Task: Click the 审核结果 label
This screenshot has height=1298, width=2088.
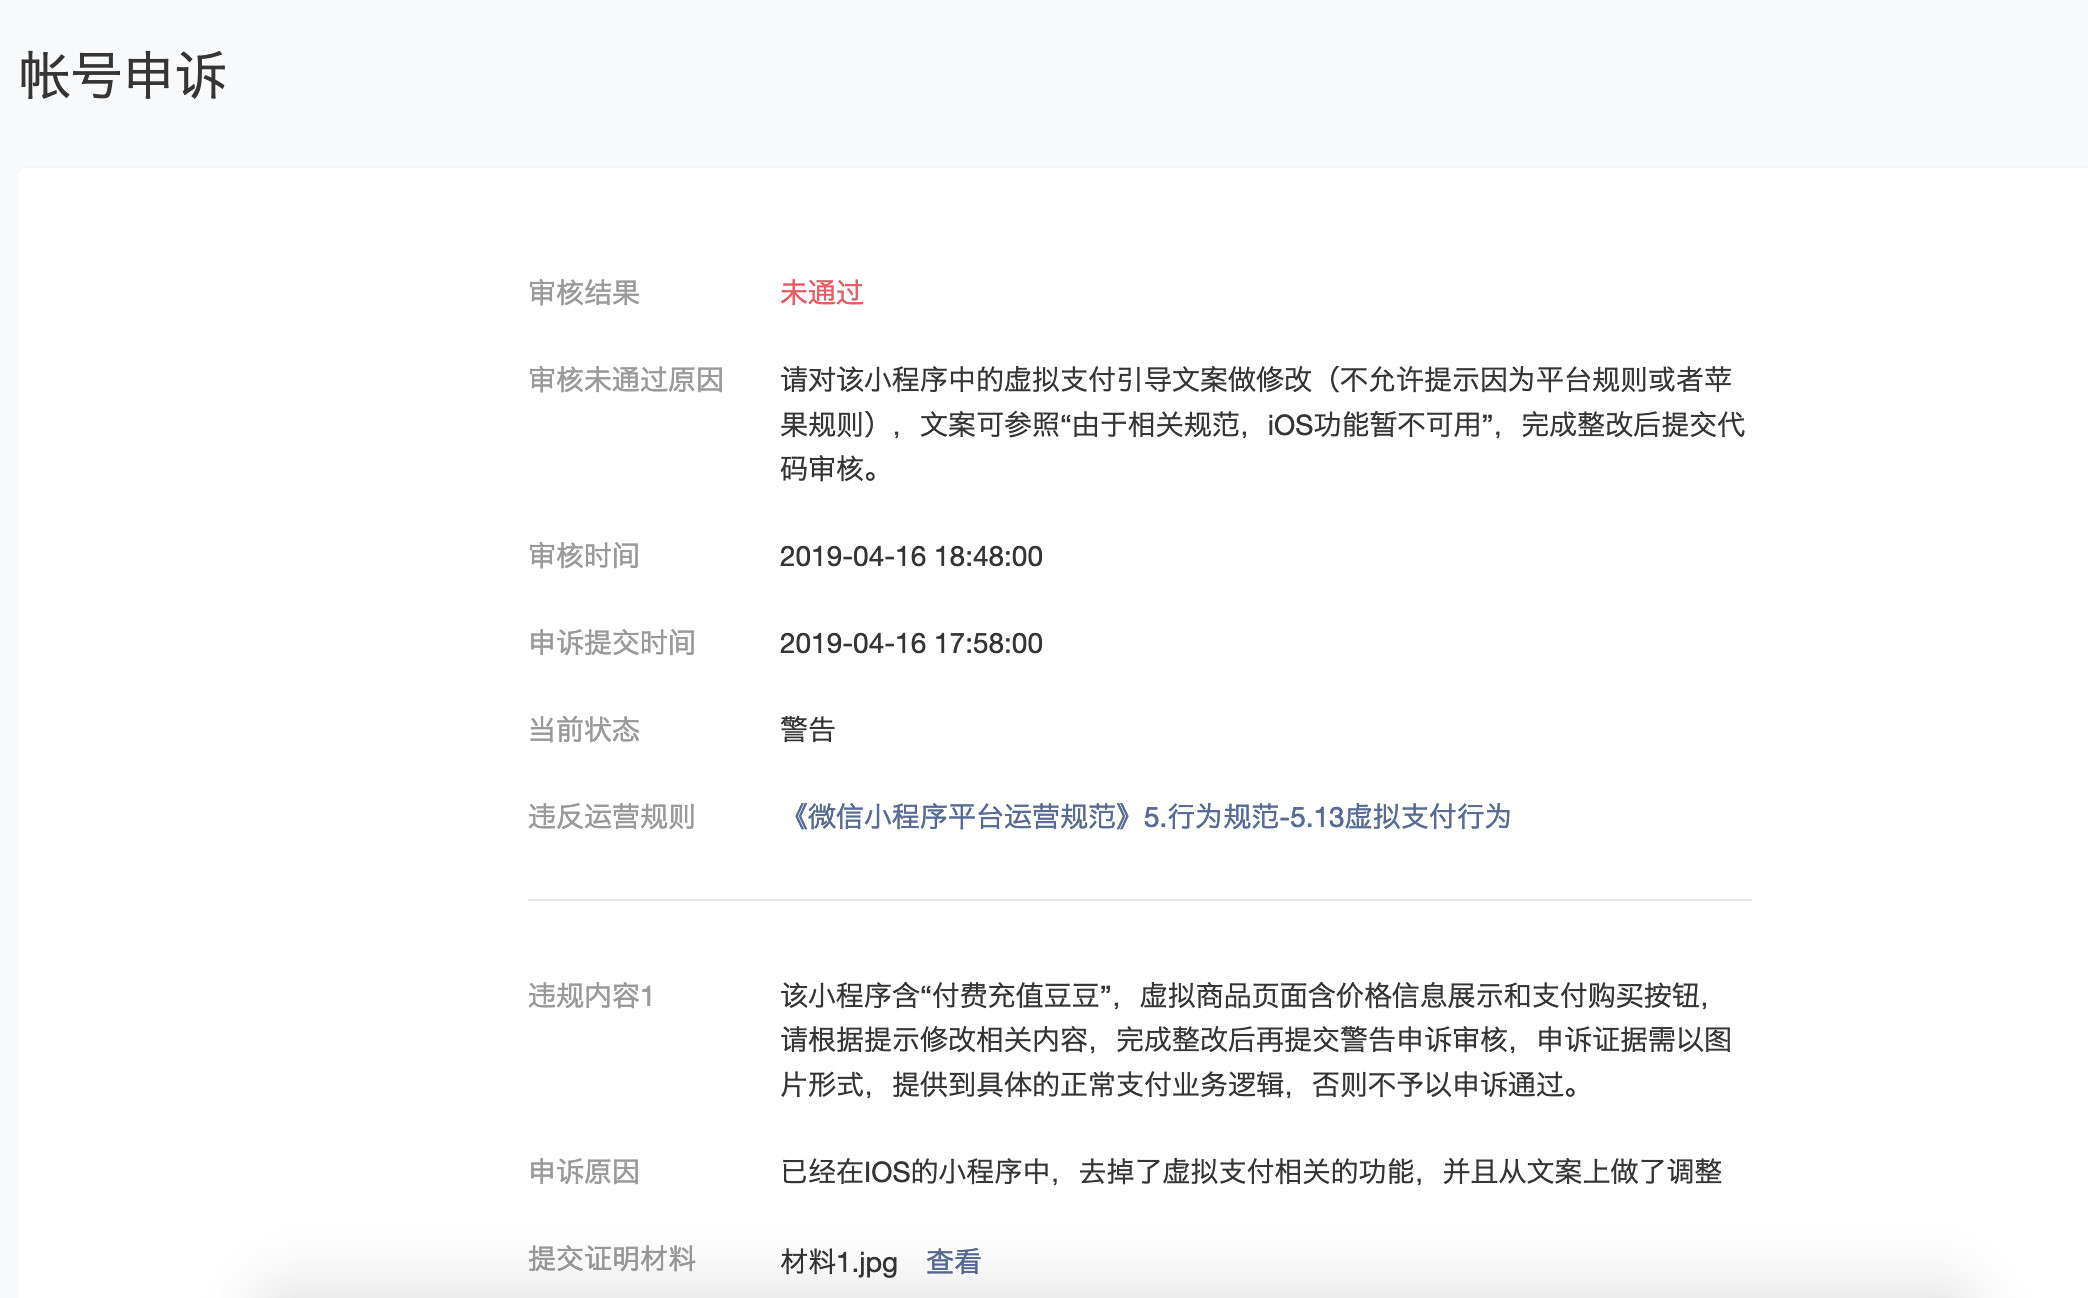Action: click(x=584, y=293)
